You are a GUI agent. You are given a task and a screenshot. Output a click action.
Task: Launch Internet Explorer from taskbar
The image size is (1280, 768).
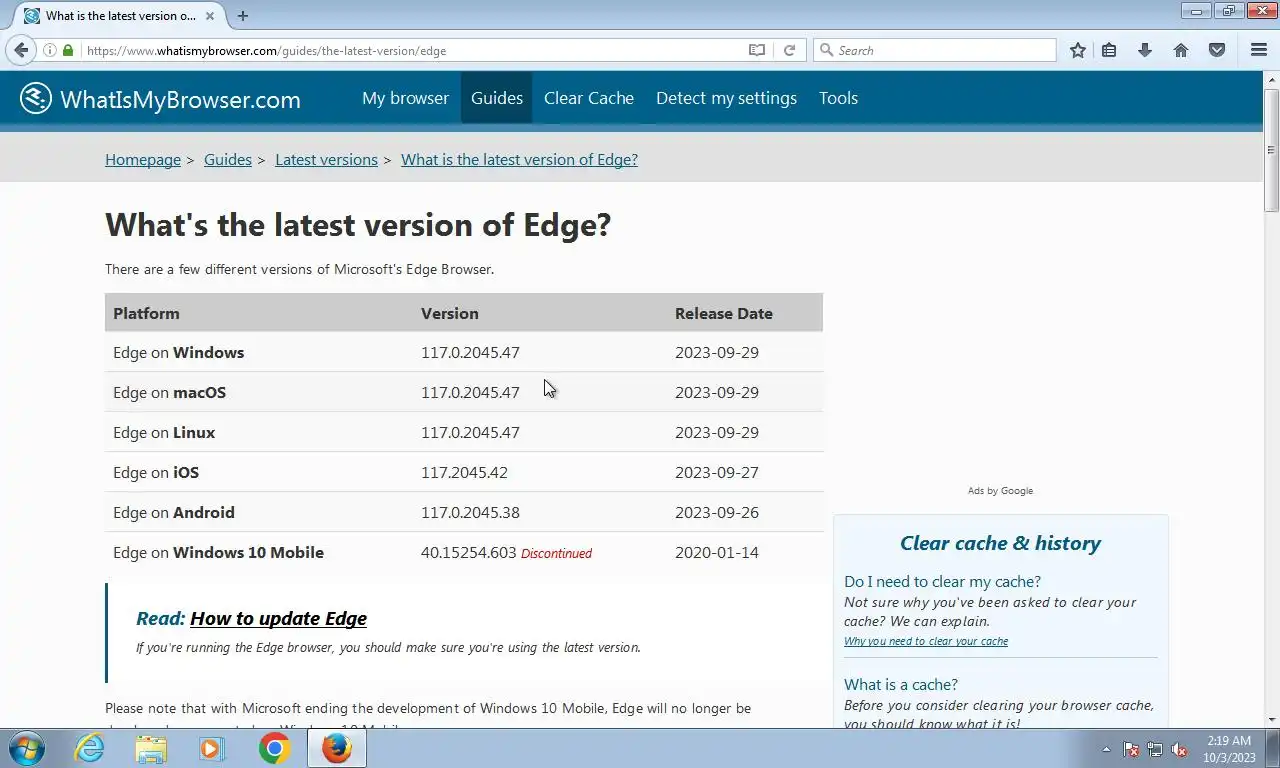click(x=90, y=748)
